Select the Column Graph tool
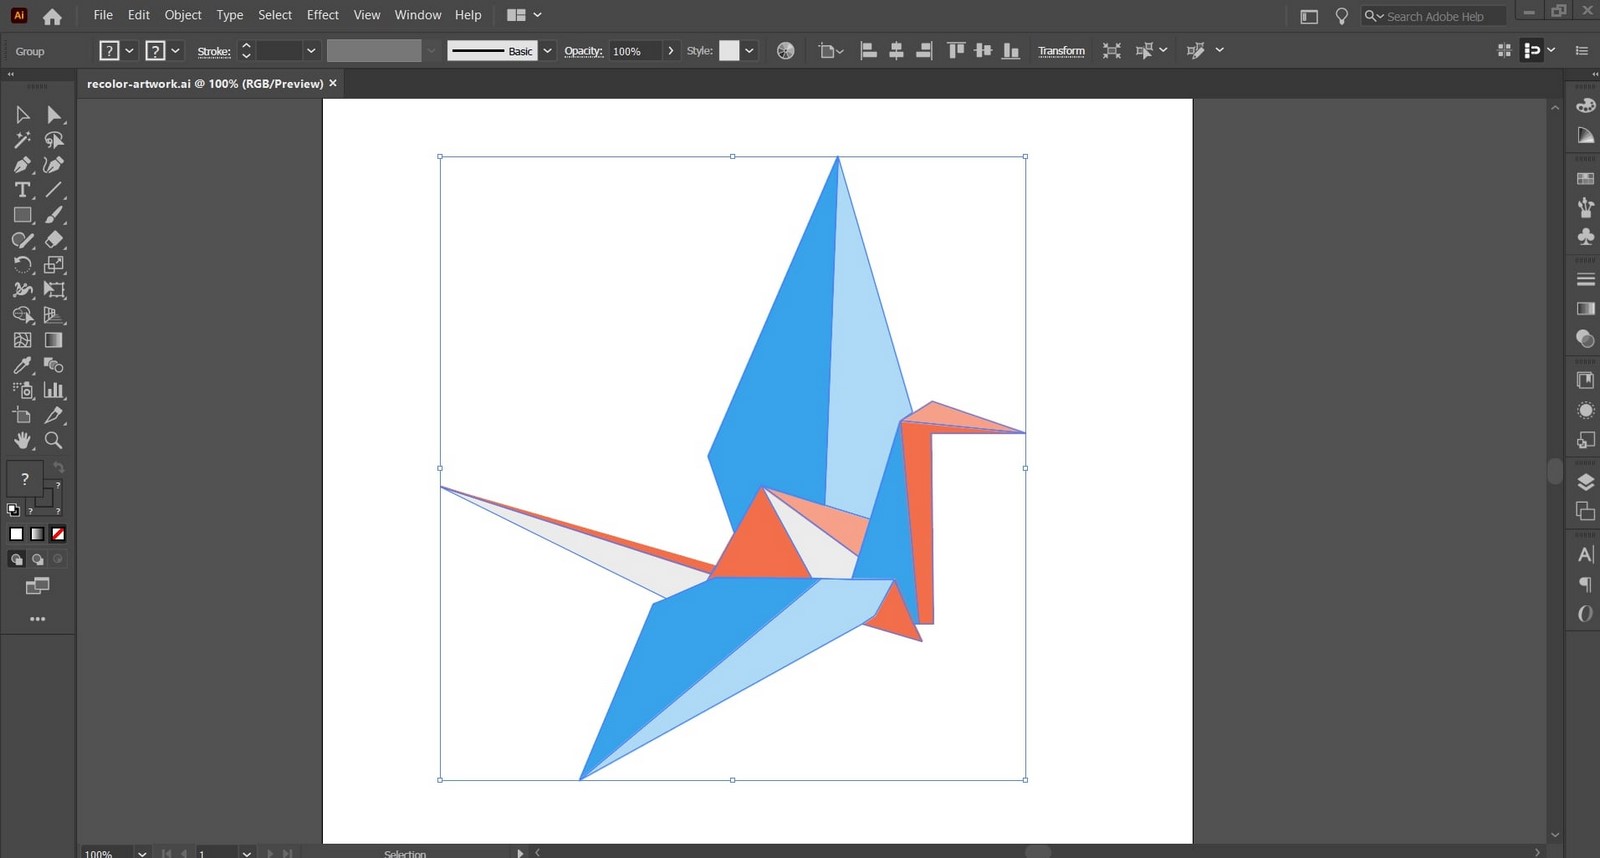Screen dimensions: 1600x858 [x=54, y=390]
